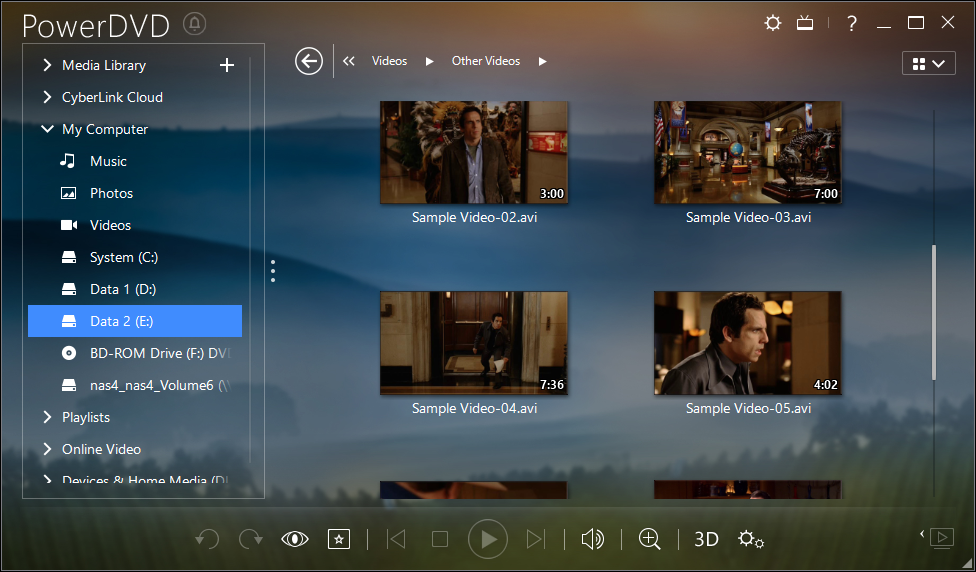Click the next track button

(x=535, y=539)
